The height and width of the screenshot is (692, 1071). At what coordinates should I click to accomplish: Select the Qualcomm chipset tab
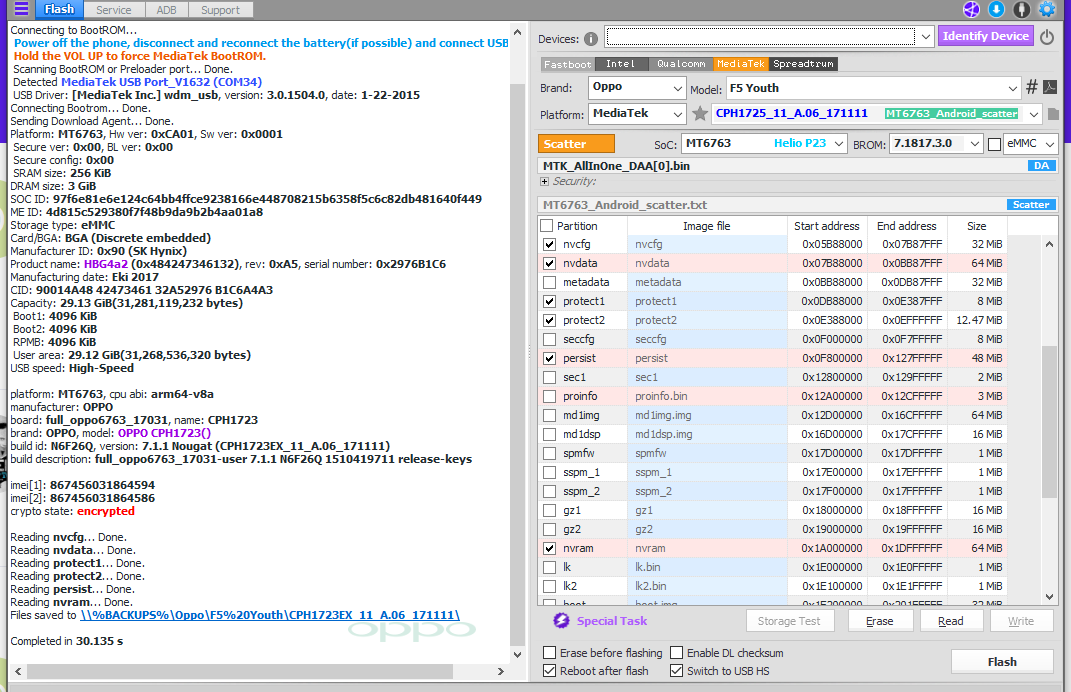(x=681, y=64)
